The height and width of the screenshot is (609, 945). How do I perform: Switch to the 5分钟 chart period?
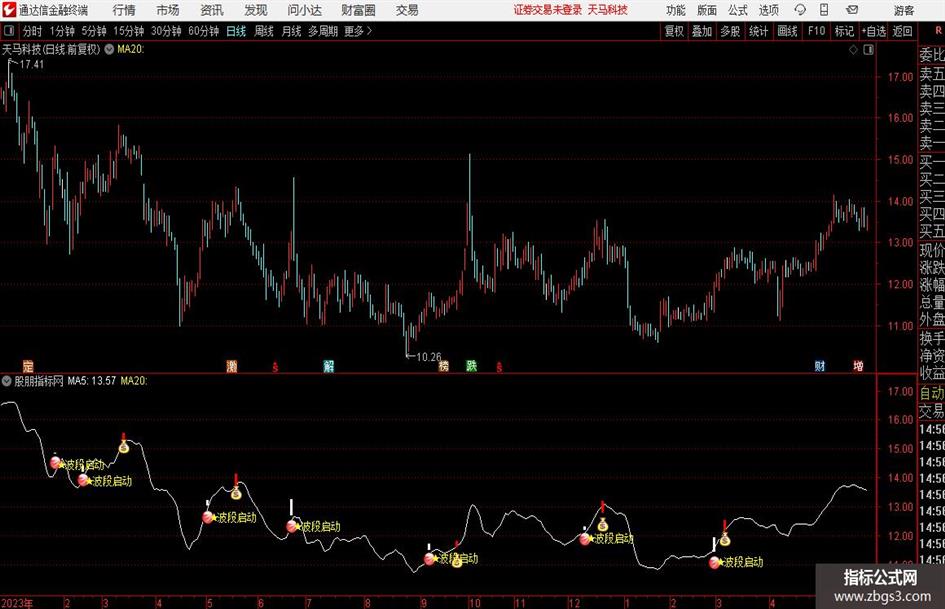94,31
